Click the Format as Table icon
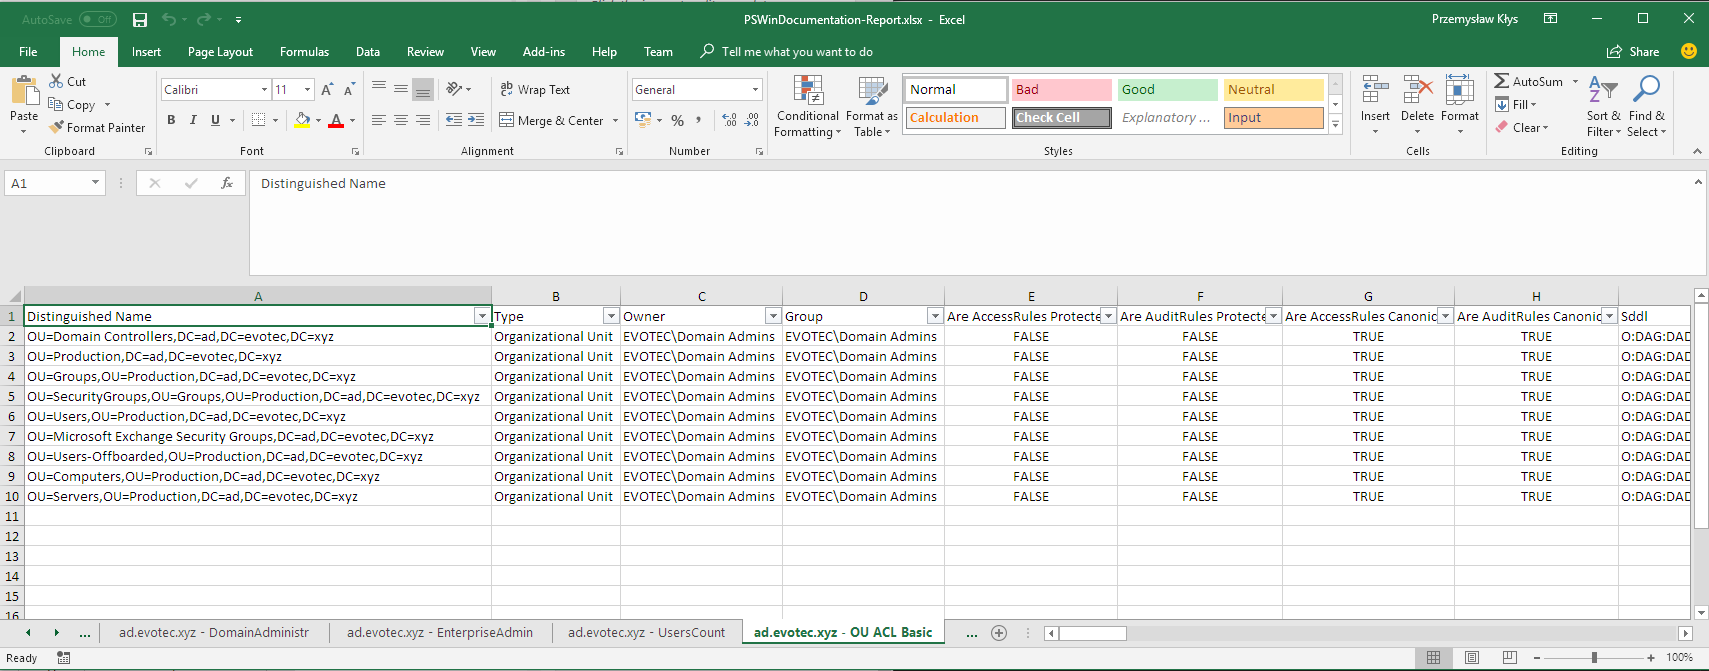Image resolution: width=1709 pixels, height=671 pixels. pos(872,106)
